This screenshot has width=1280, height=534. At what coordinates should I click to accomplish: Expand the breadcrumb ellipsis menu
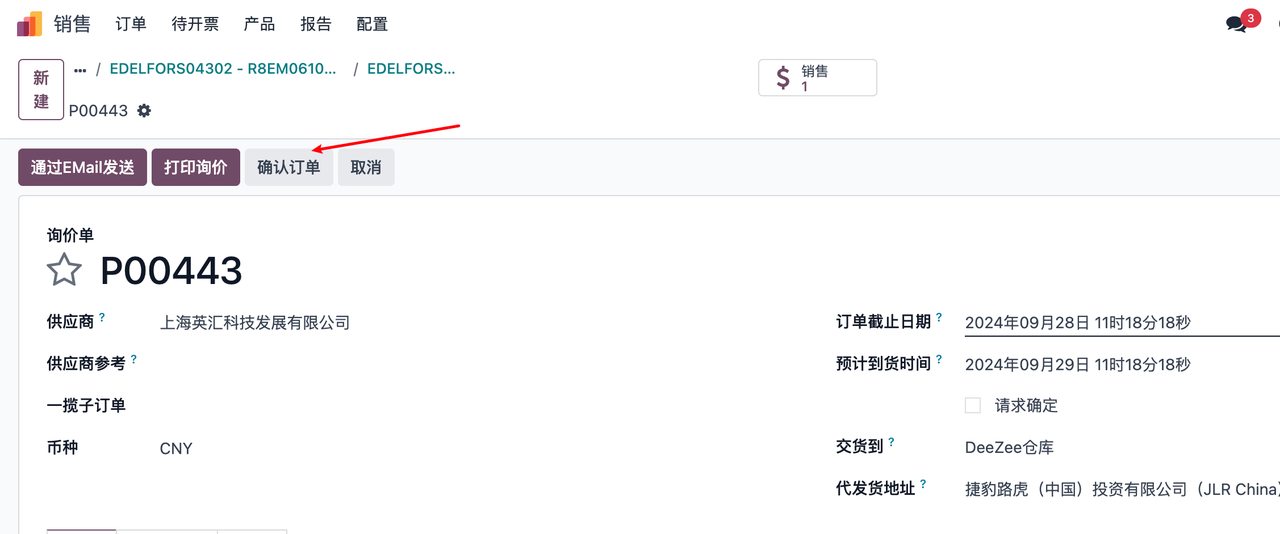tap(80, 70)
